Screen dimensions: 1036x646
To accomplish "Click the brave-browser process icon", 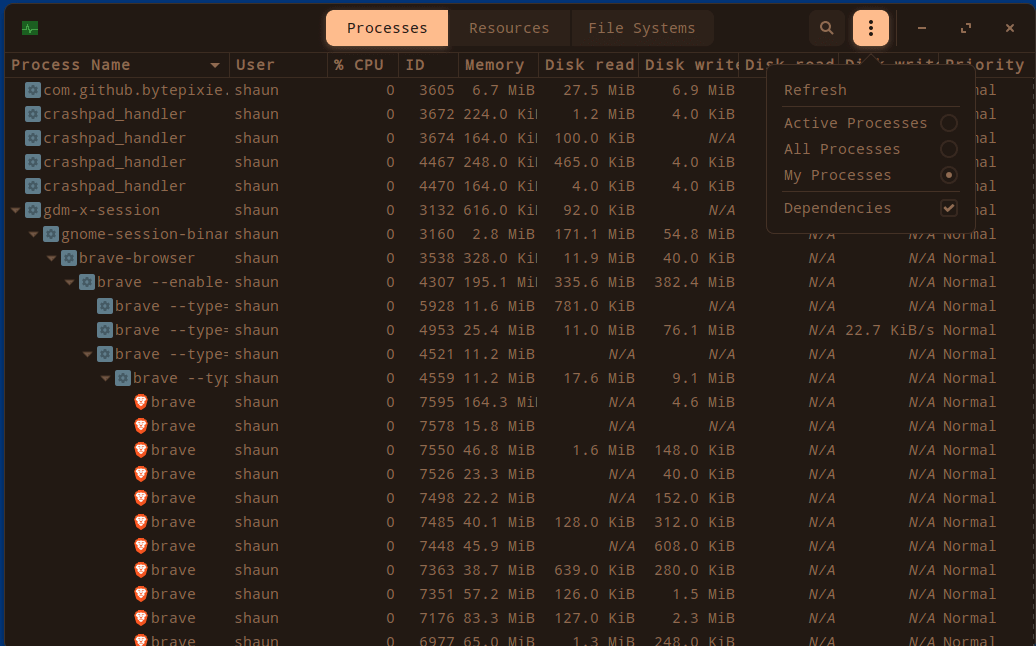I will (69, 258).
